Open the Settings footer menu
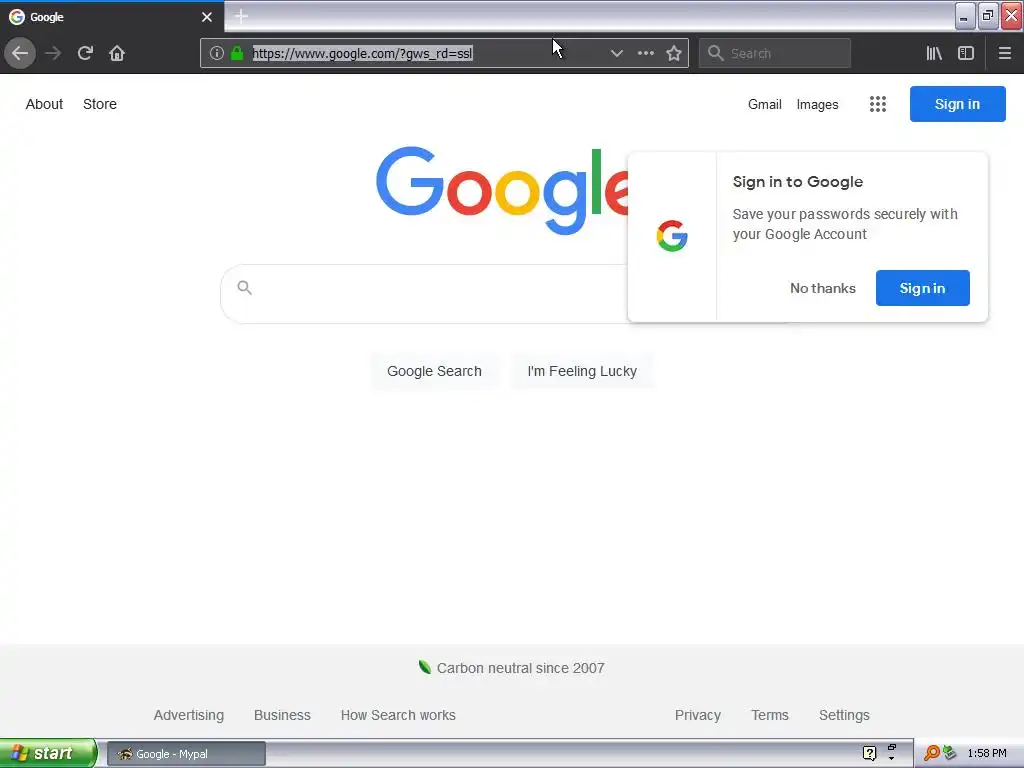The width and height of the screenshot is (1024, 768). (844, 715)
